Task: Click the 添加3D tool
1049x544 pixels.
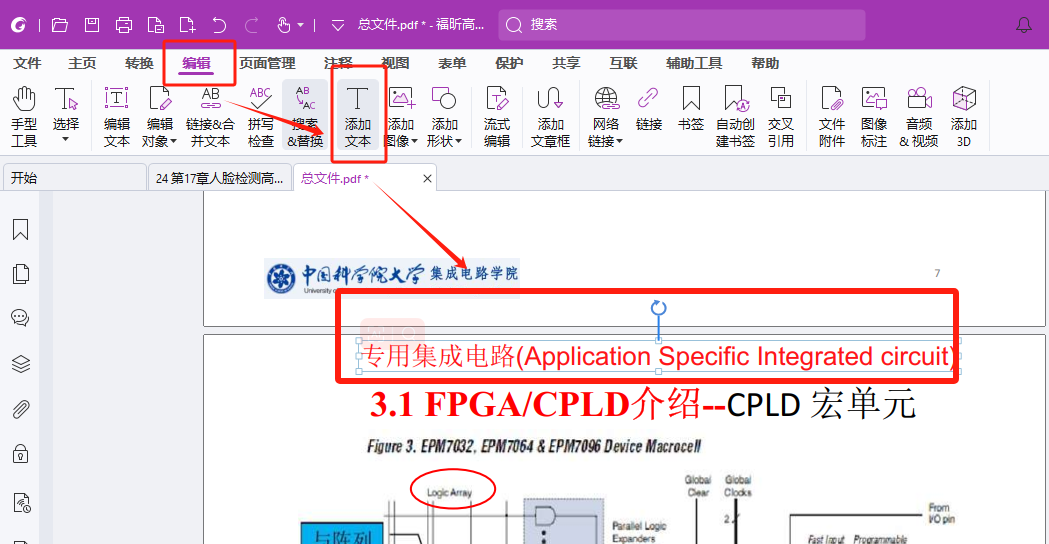Action: [x=963, y=116]
